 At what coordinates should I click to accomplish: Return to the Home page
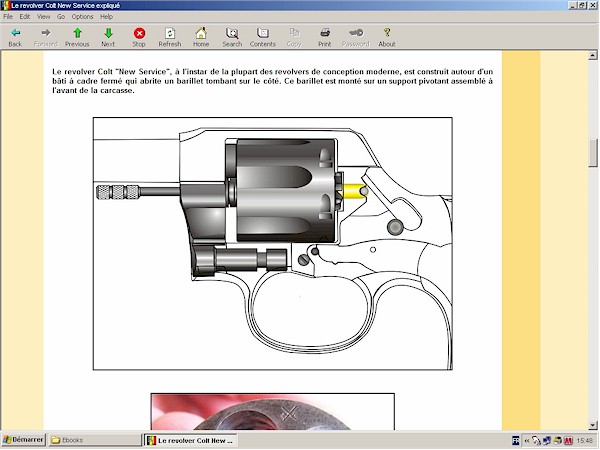coord(201,34)
